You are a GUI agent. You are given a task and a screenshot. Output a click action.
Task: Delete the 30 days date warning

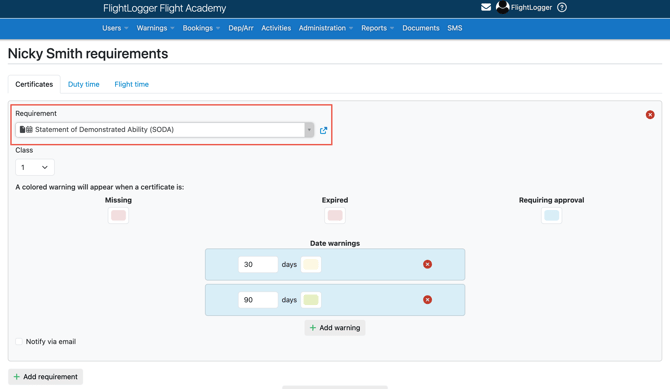coord(427,264)
